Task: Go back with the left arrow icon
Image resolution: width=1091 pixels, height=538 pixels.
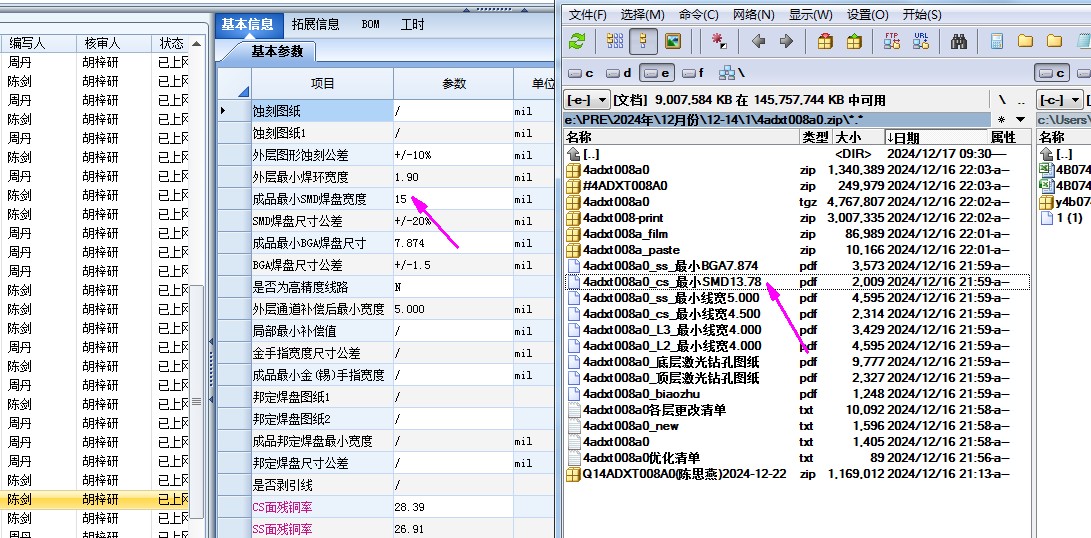Action: [759, 41]
